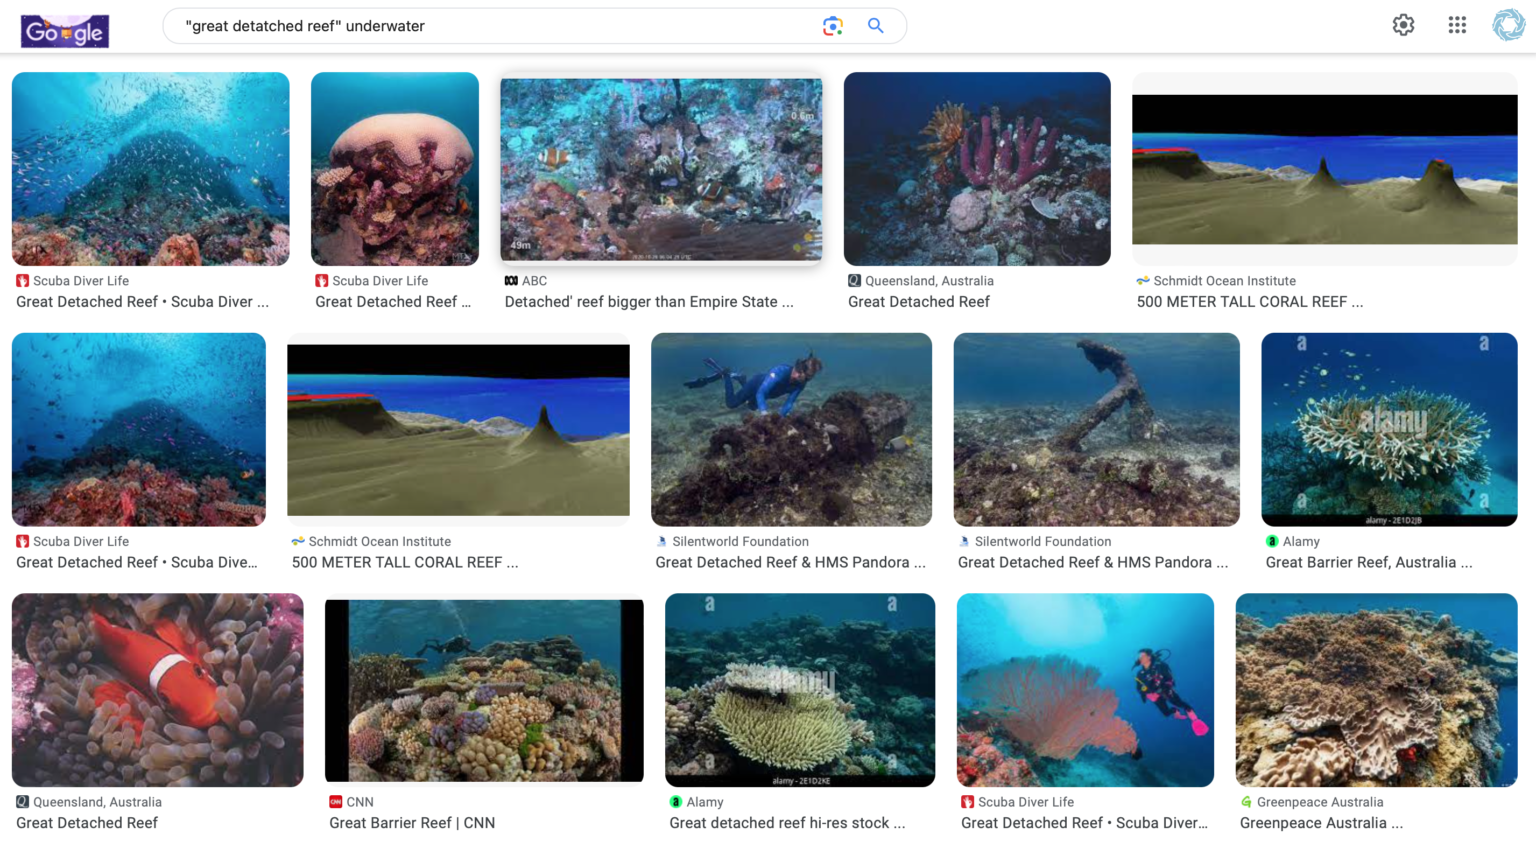Viewport: 1536px width, 841px height.
Task: Click the ABC source favicon
Action: point(511,281)
